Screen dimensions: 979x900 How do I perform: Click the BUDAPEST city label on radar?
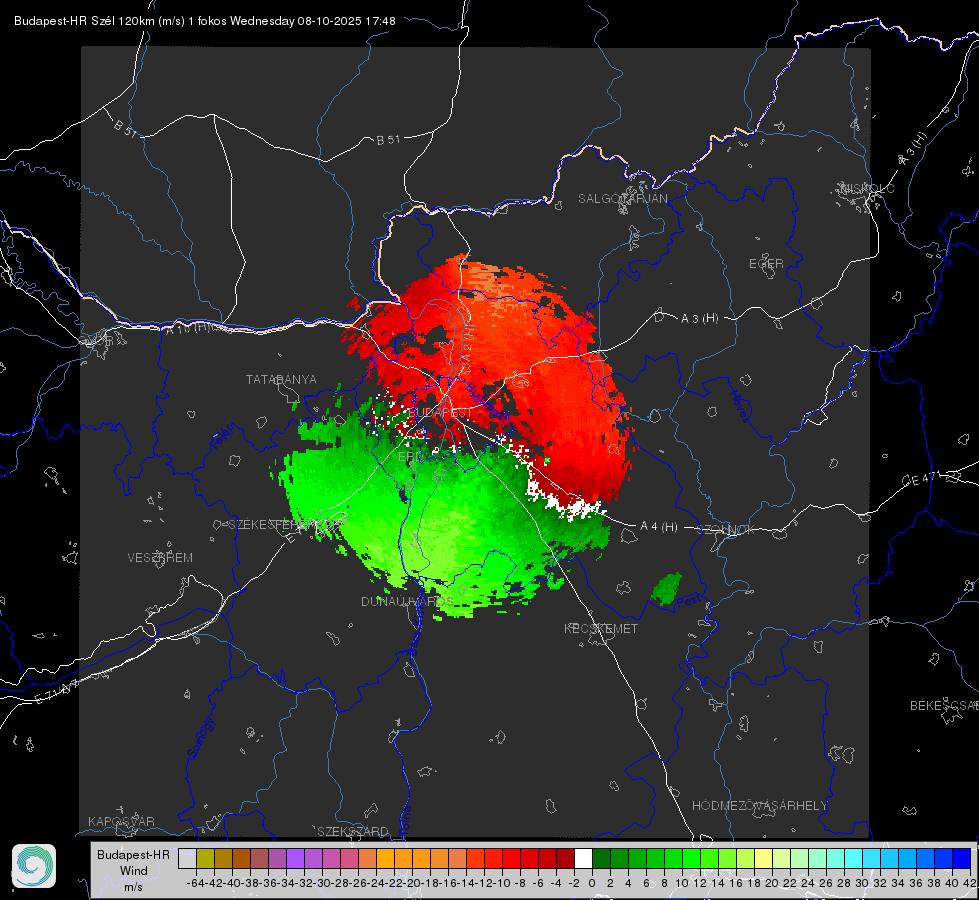pos(440,413)
